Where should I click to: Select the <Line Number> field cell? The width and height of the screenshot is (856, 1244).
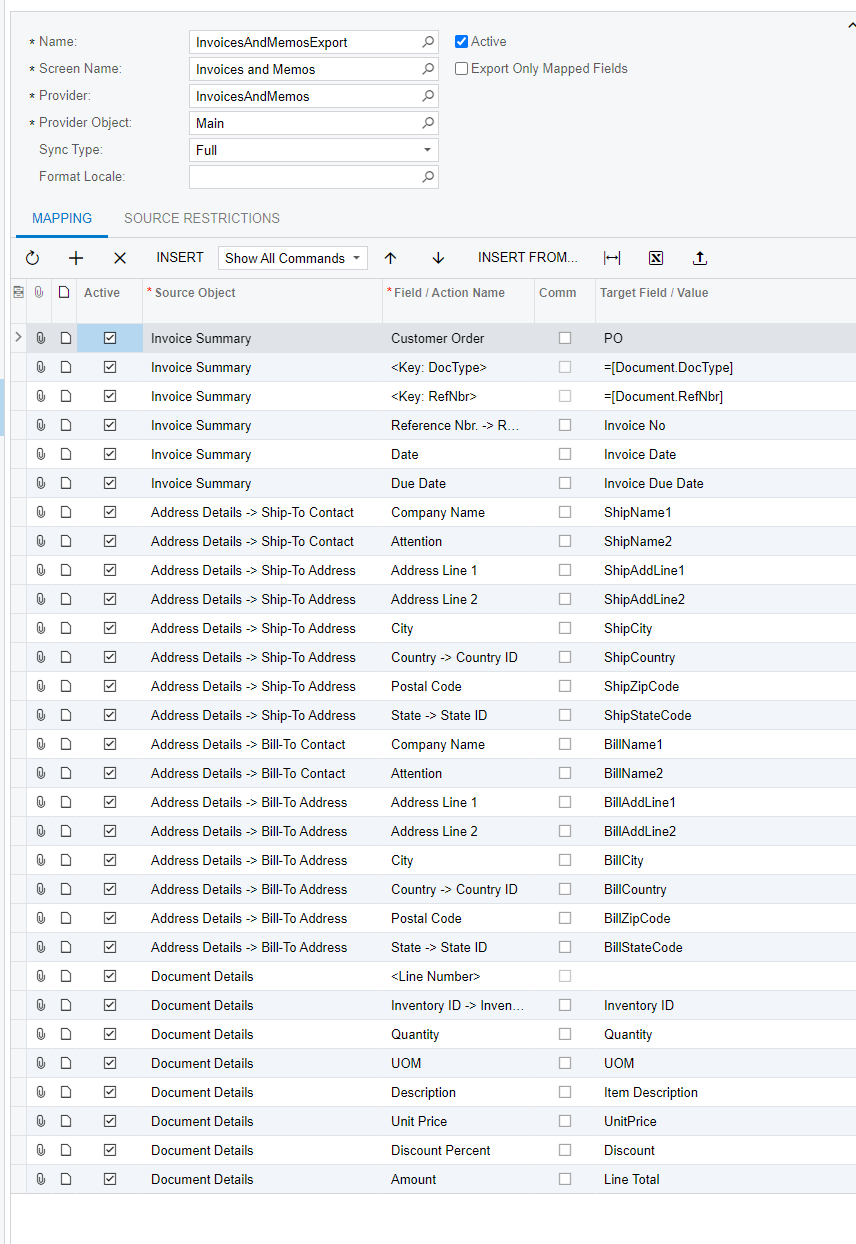coord(458,976)
